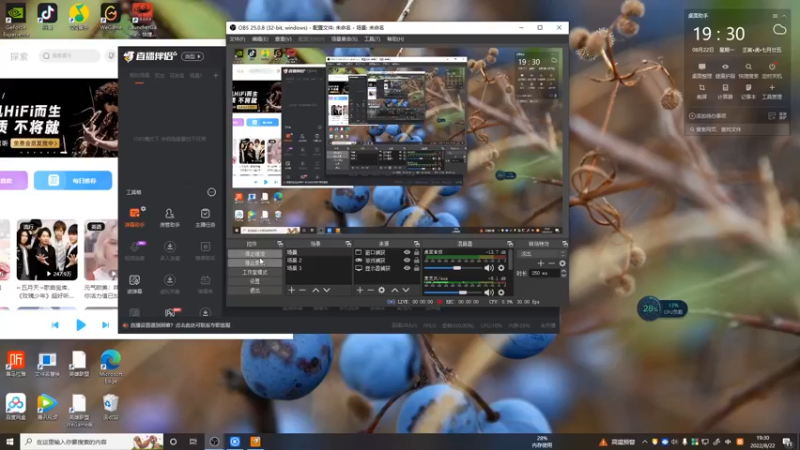Add a transition with the plus icon in 转场特效 panel
Viewport: 800px width, 450px height.
(540, 263)
